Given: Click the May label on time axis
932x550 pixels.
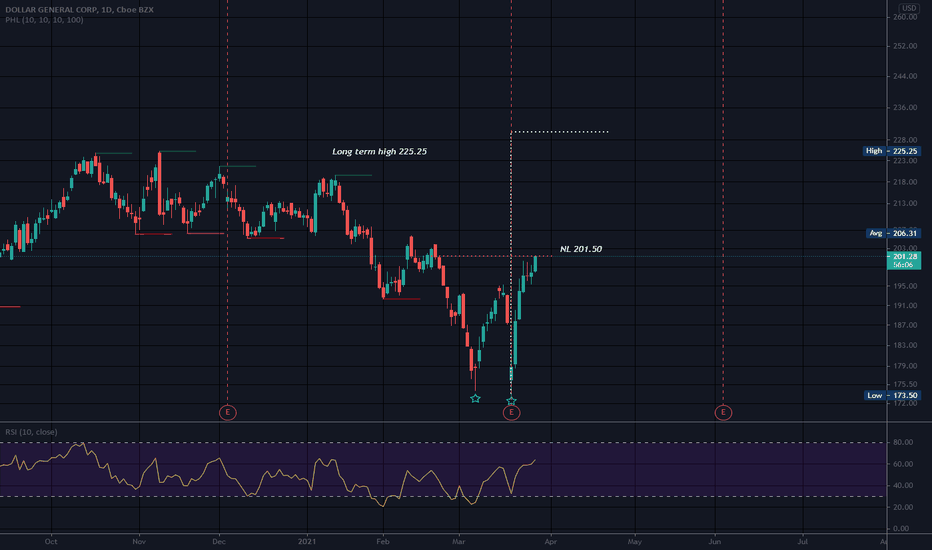Looking at the screenshot, I should click(635, 542).
